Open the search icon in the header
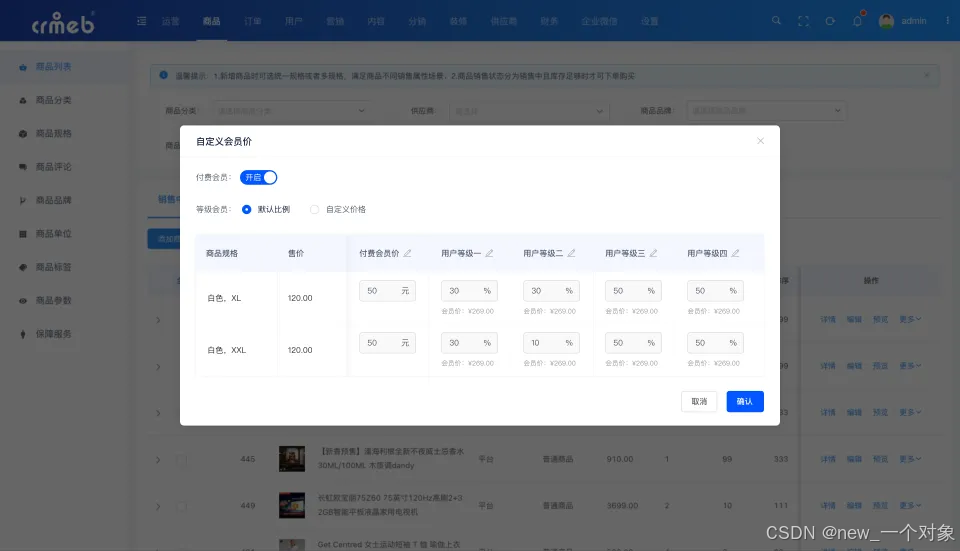This screenshot has width=960, height=551. (x=776, y=21)
